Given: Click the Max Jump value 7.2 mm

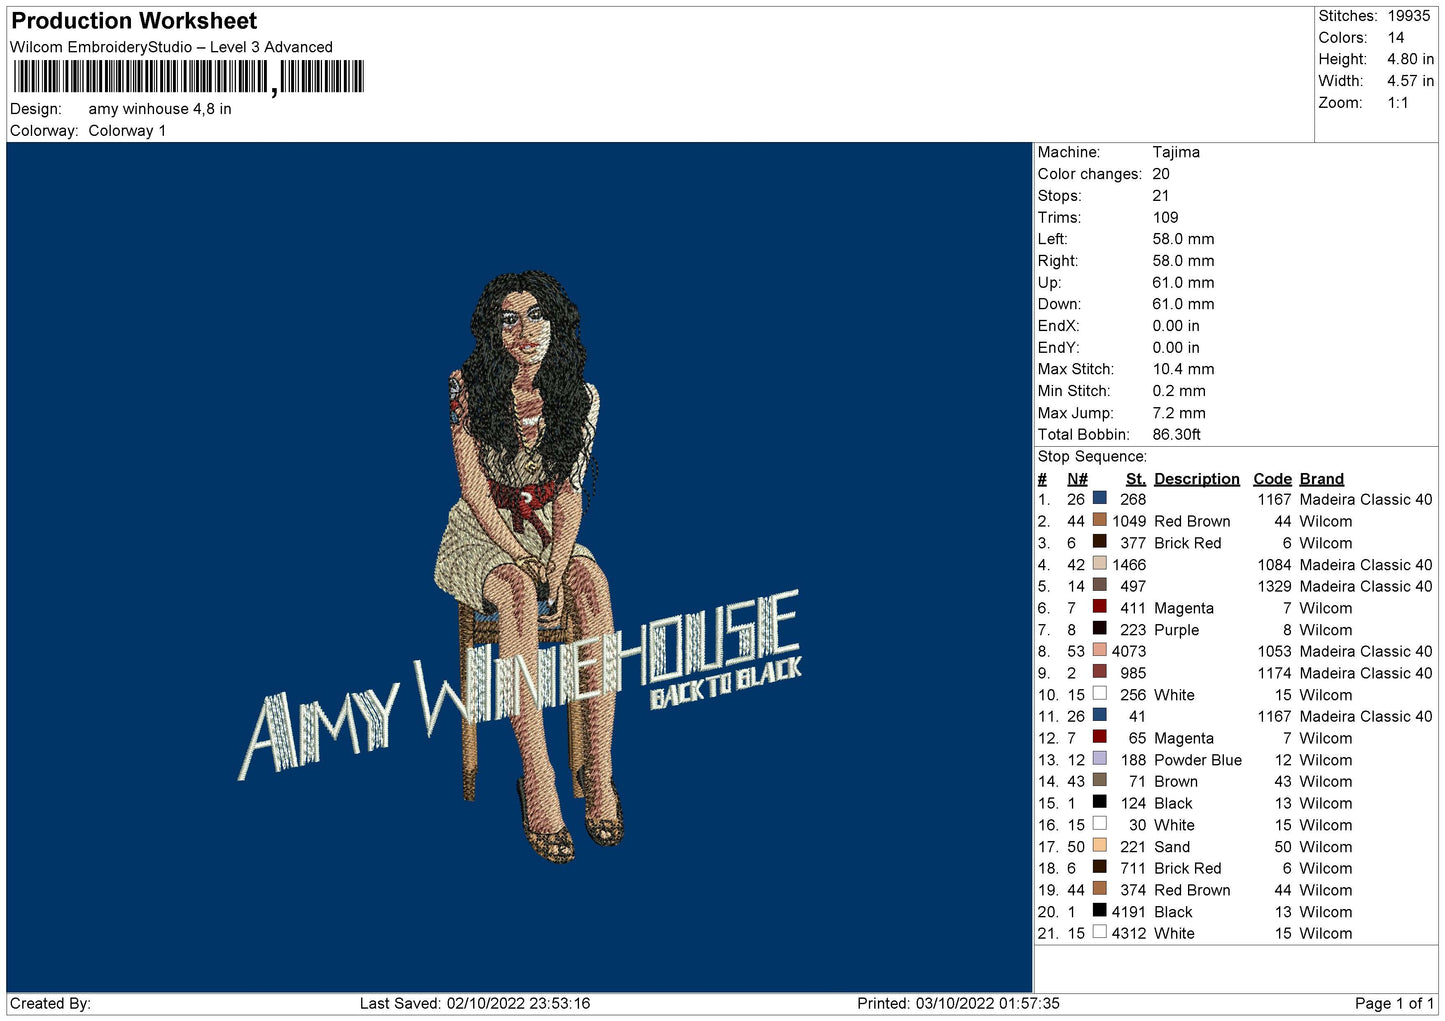Looking at the screenshot, I should [x=1179, y=413].
